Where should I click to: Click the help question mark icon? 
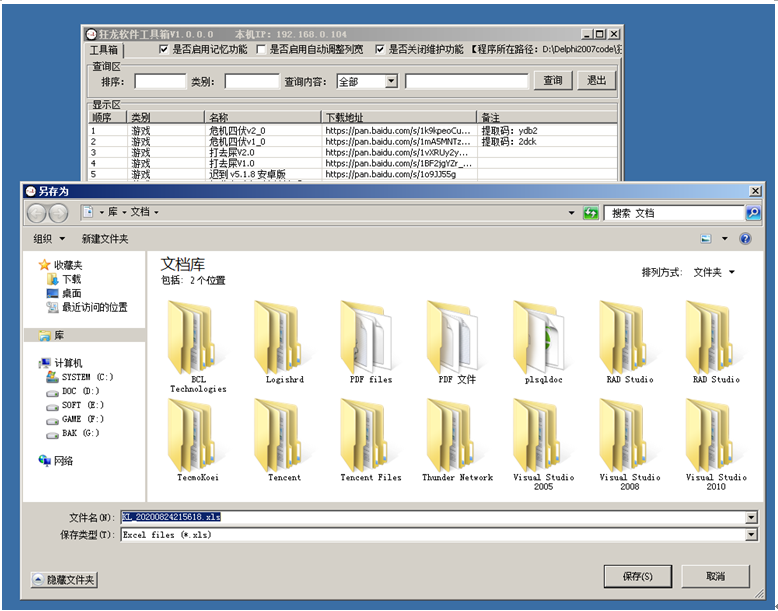tap(745, 239)
